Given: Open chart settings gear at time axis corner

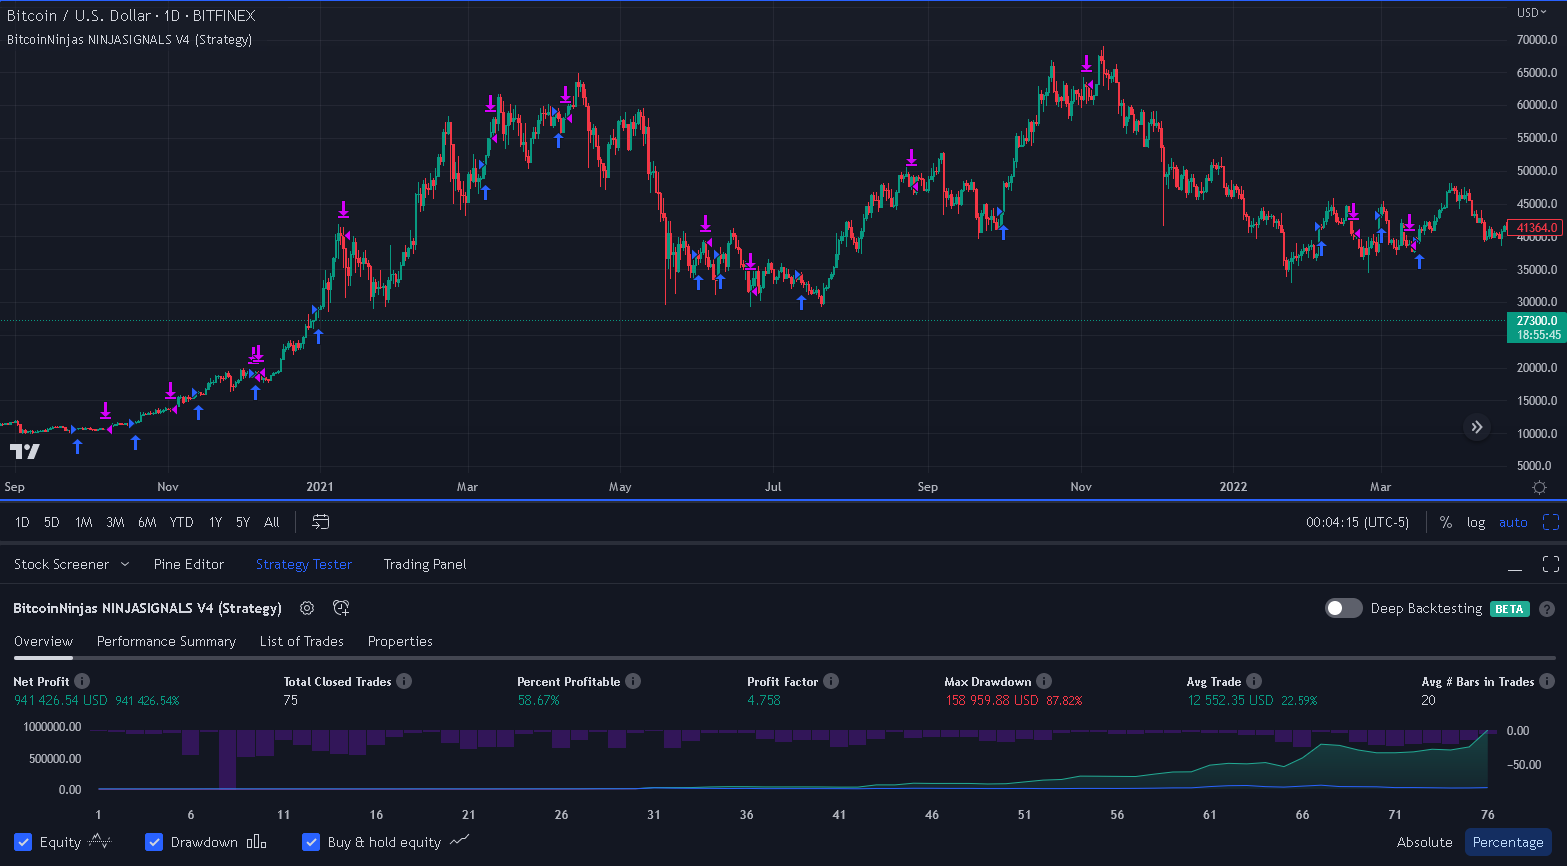Looking at the screenshot, I should click(x=1539, y=487).
